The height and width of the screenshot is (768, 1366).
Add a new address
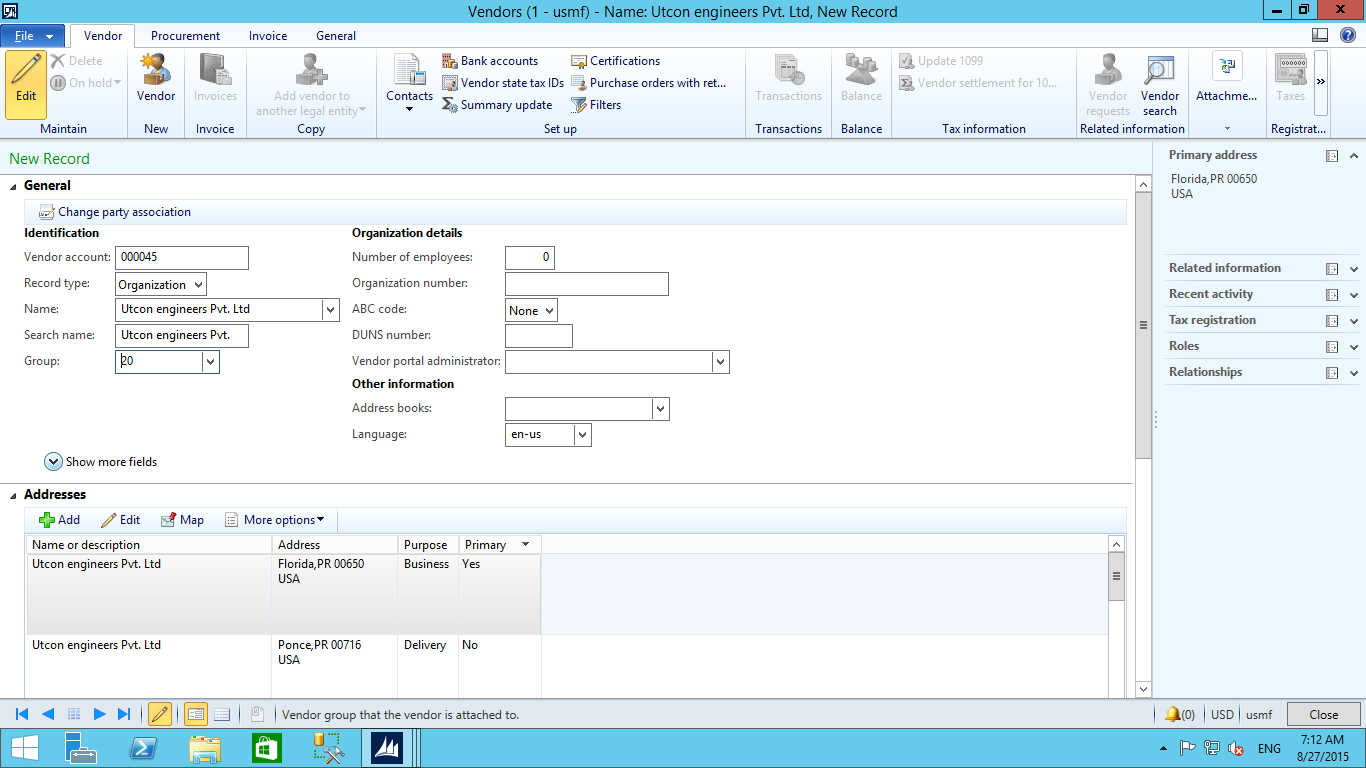[59, 520]
